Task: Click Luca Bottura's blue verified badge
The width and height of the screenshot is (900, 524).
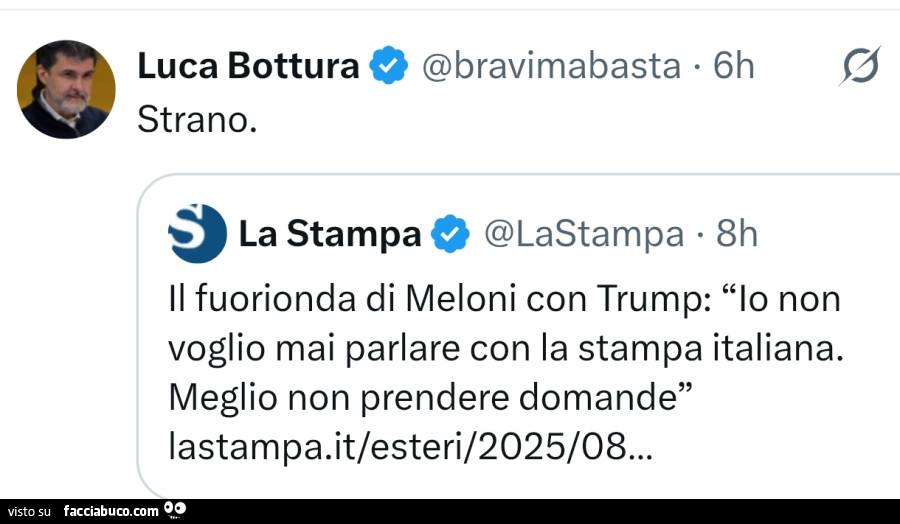Action: pyautogui.click(x=388, y=66)
